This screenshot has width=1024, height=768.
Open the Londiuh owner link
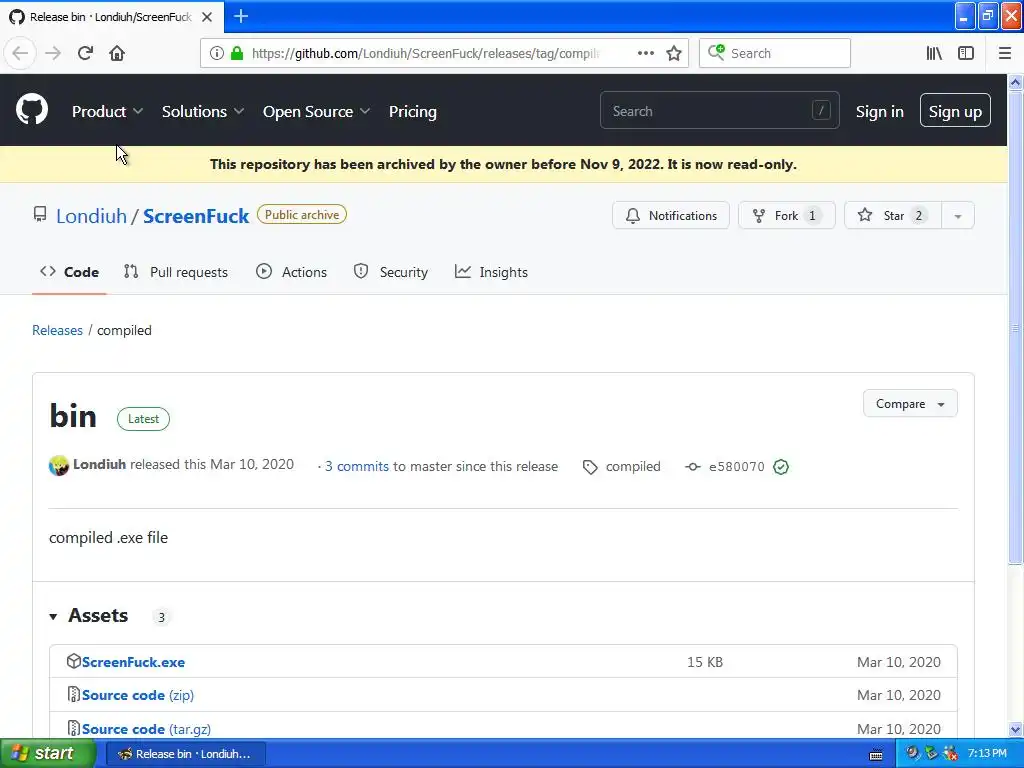pyautogui.click(x=91, y=216)
